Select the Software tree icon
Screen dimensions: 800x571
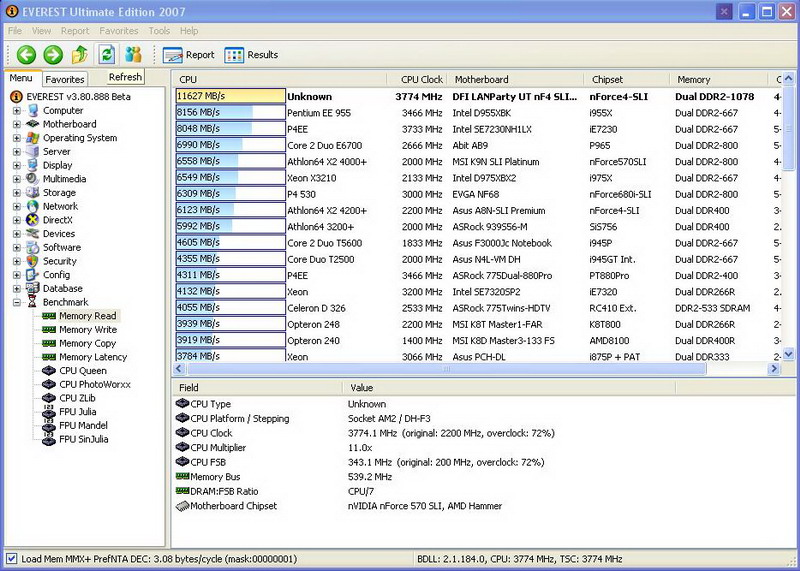pos(33,247)
